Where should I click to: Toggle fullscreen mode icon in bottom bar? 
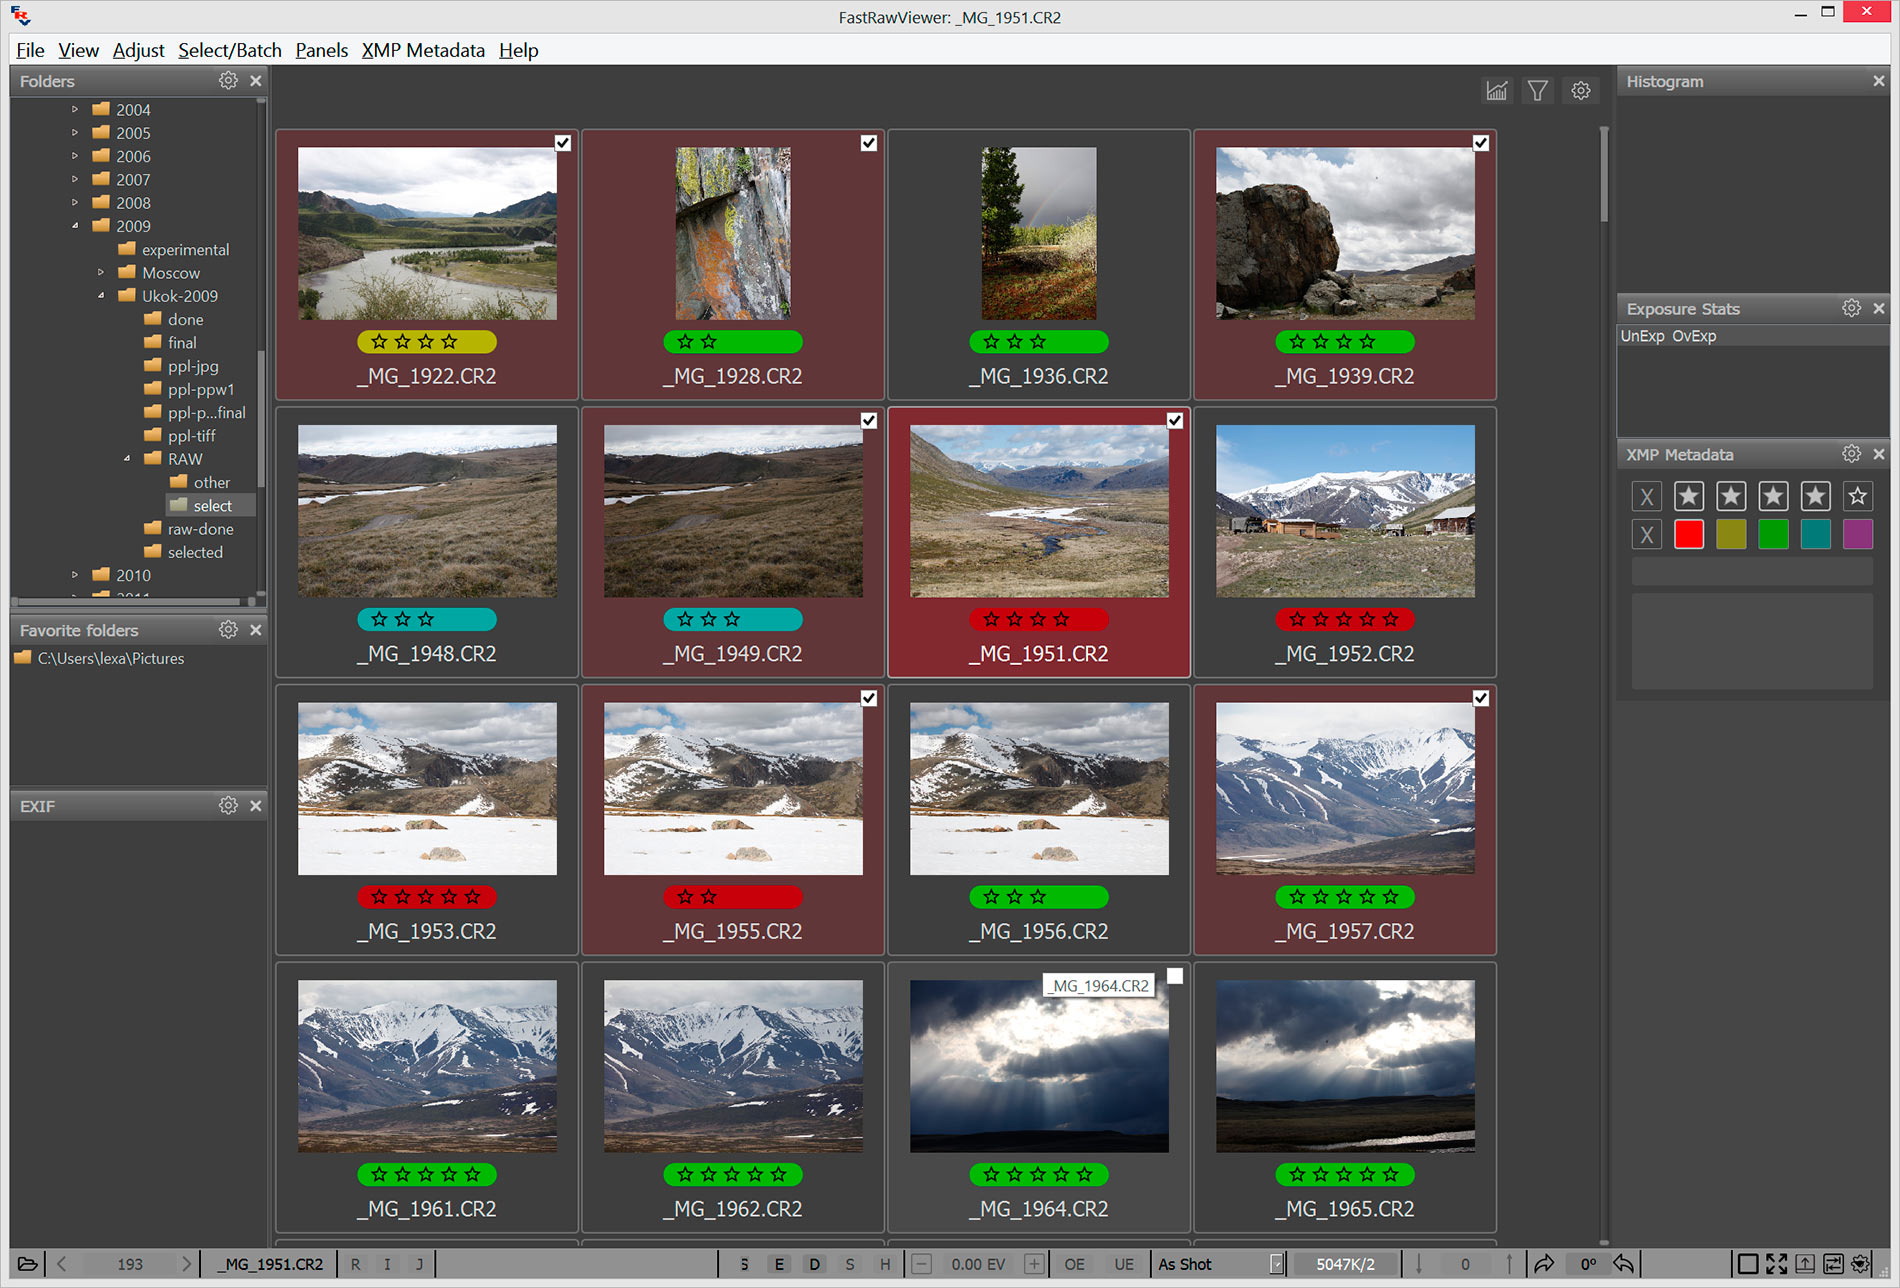(1776, 1264)
